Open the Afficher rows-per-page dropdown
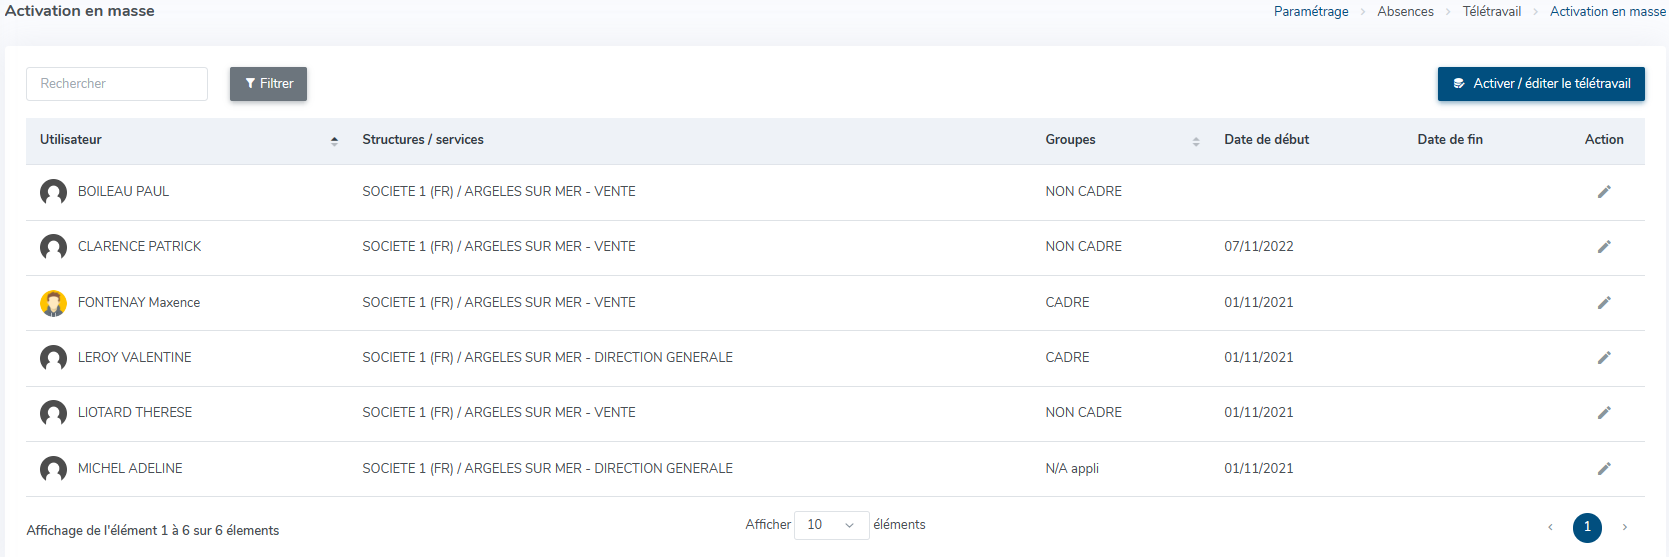 (x=831, y=525)
